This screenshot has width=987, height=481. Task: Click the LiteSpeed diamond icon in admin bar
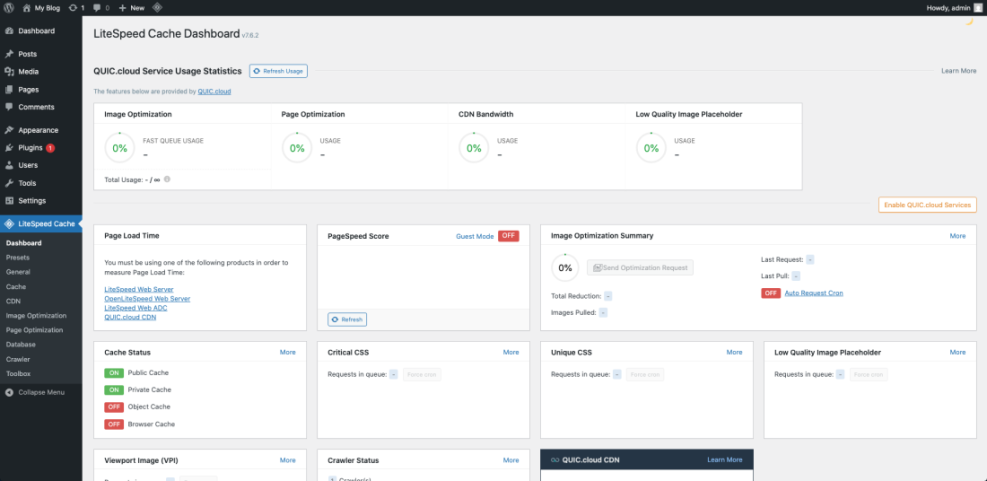[157, 8]
